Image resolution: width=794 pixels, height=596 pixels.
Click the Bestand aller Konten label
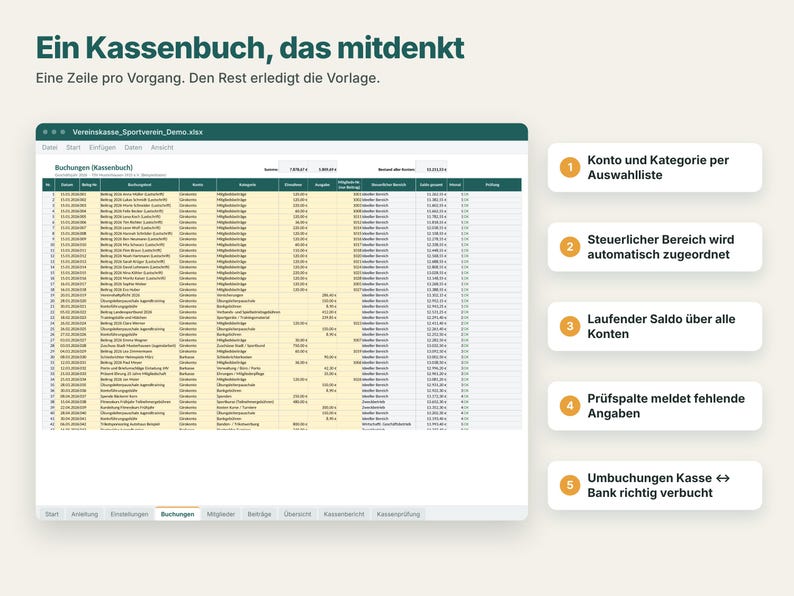(396, 169)
